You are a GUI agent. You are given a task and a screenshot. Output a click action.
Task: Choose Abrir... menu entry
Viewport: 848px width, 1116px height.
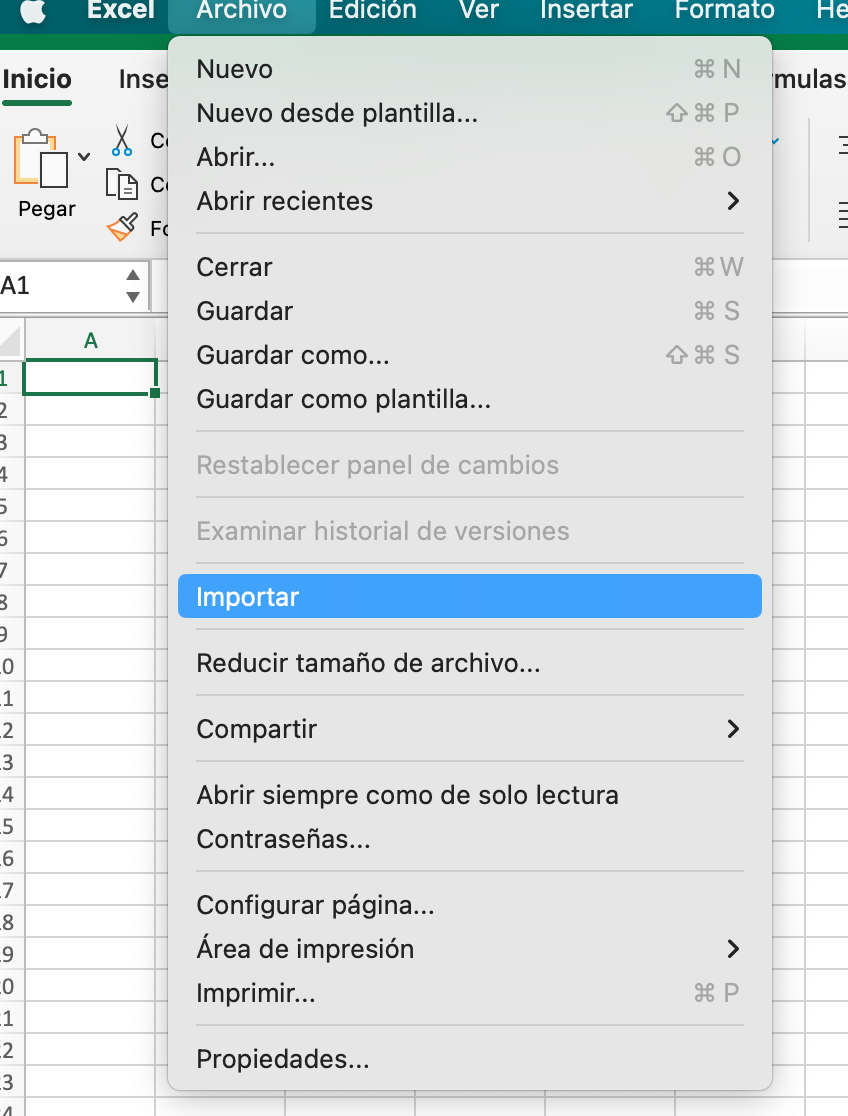click(470, 157)
